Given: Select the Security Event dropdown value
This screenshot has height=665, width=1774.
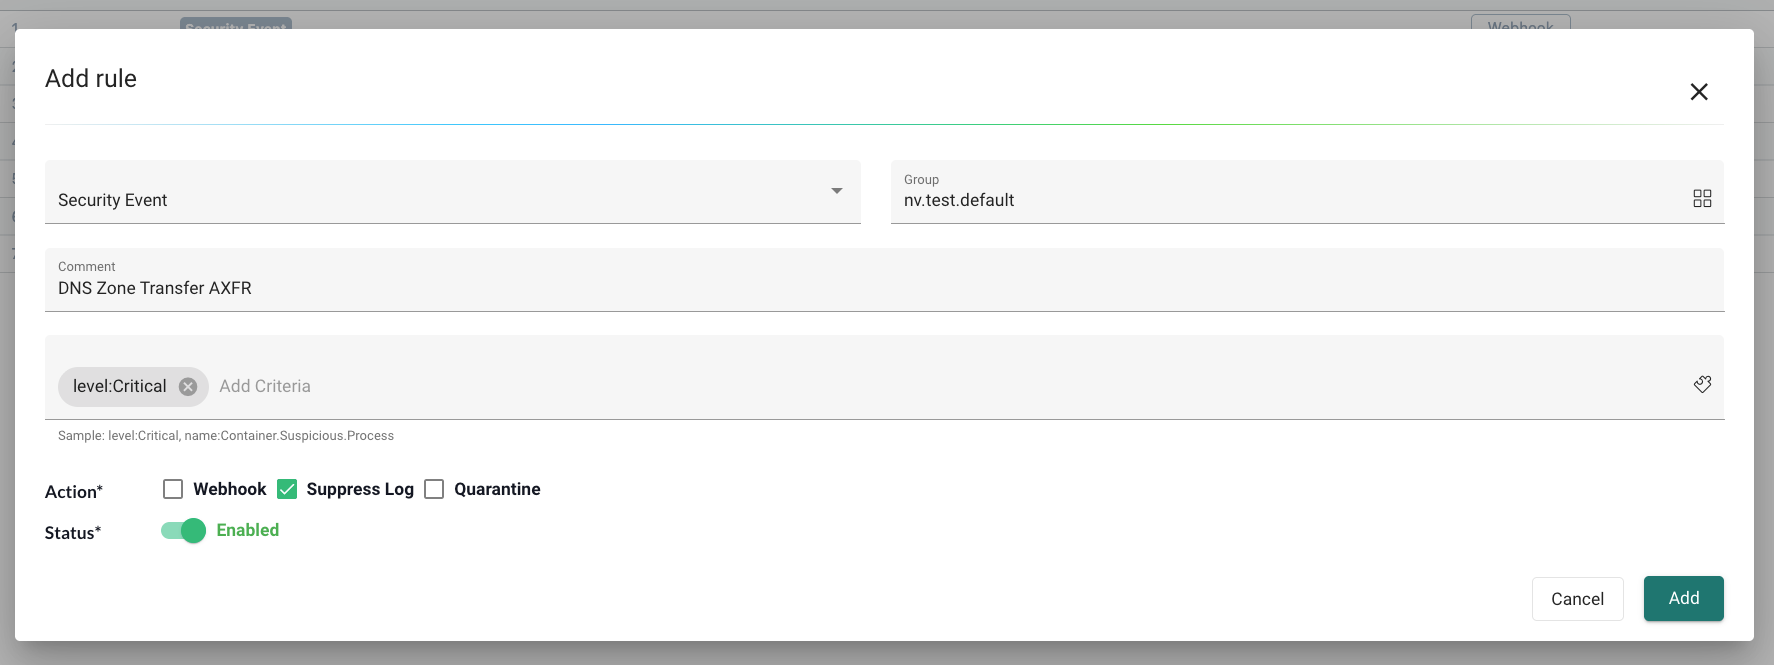Looking at the screenshot, I should coord(113,200).
